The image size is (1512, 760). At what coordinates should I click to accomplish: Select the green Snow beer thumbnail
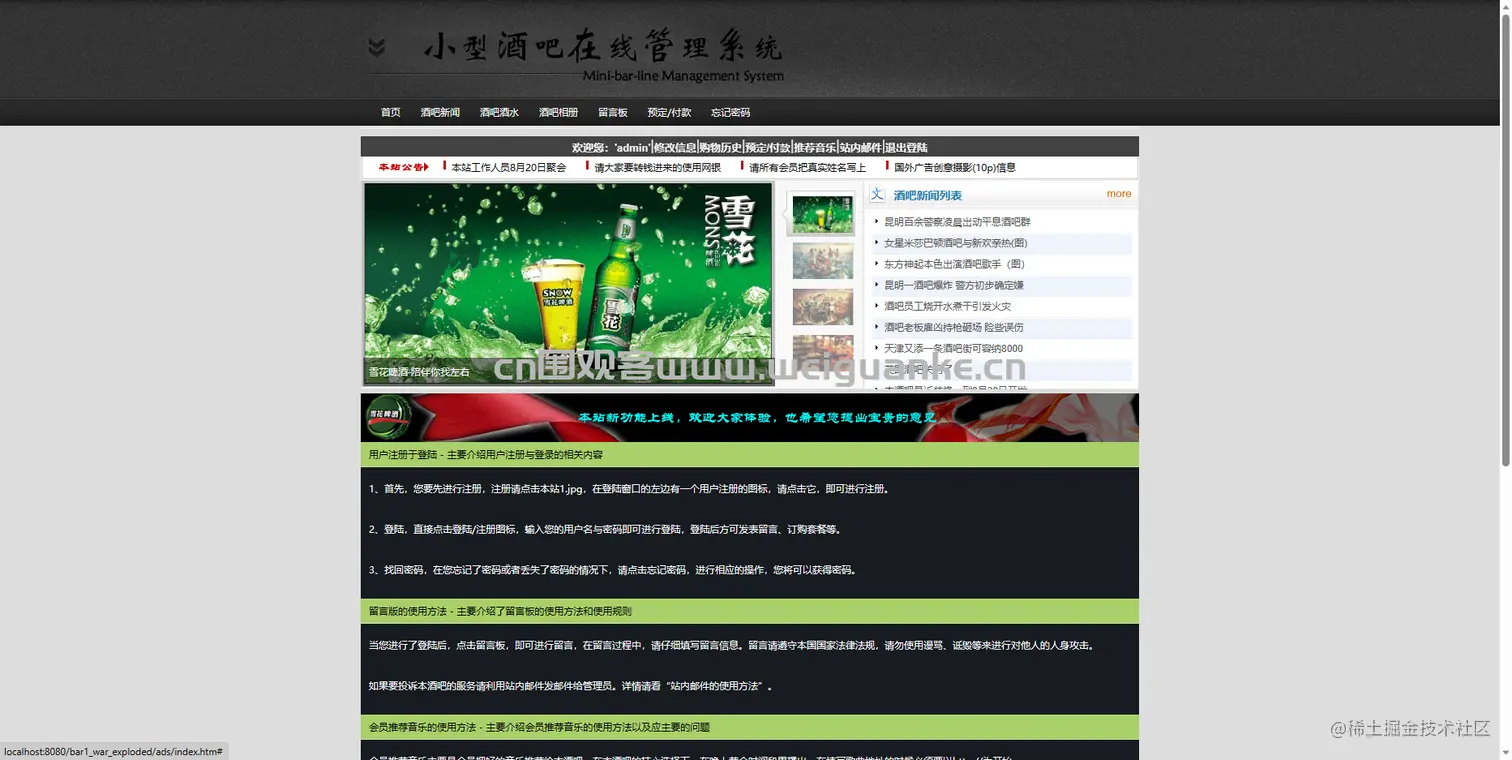[821, 214]
